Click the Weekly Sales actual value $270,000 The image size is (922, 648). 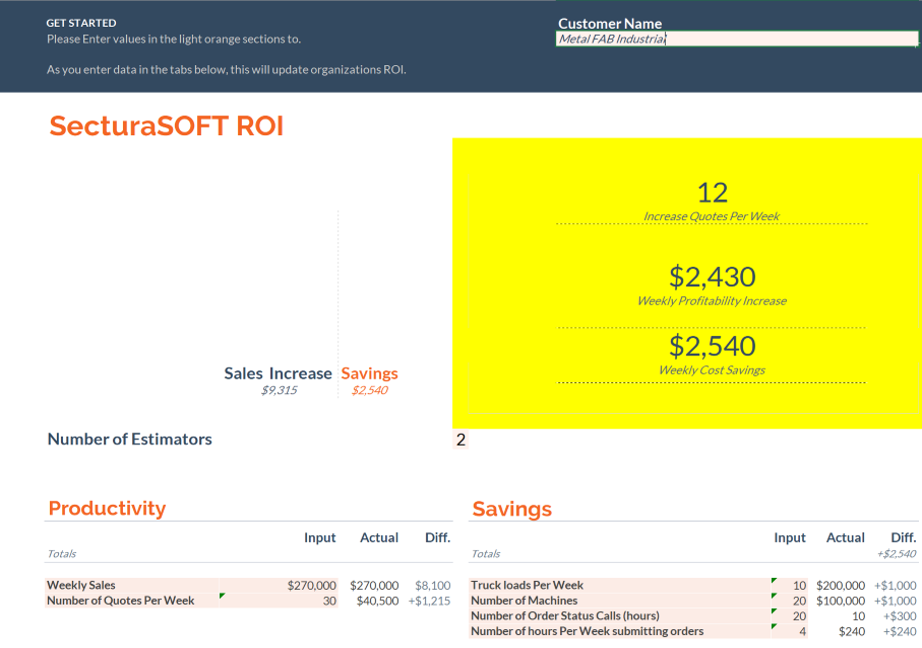374,586
